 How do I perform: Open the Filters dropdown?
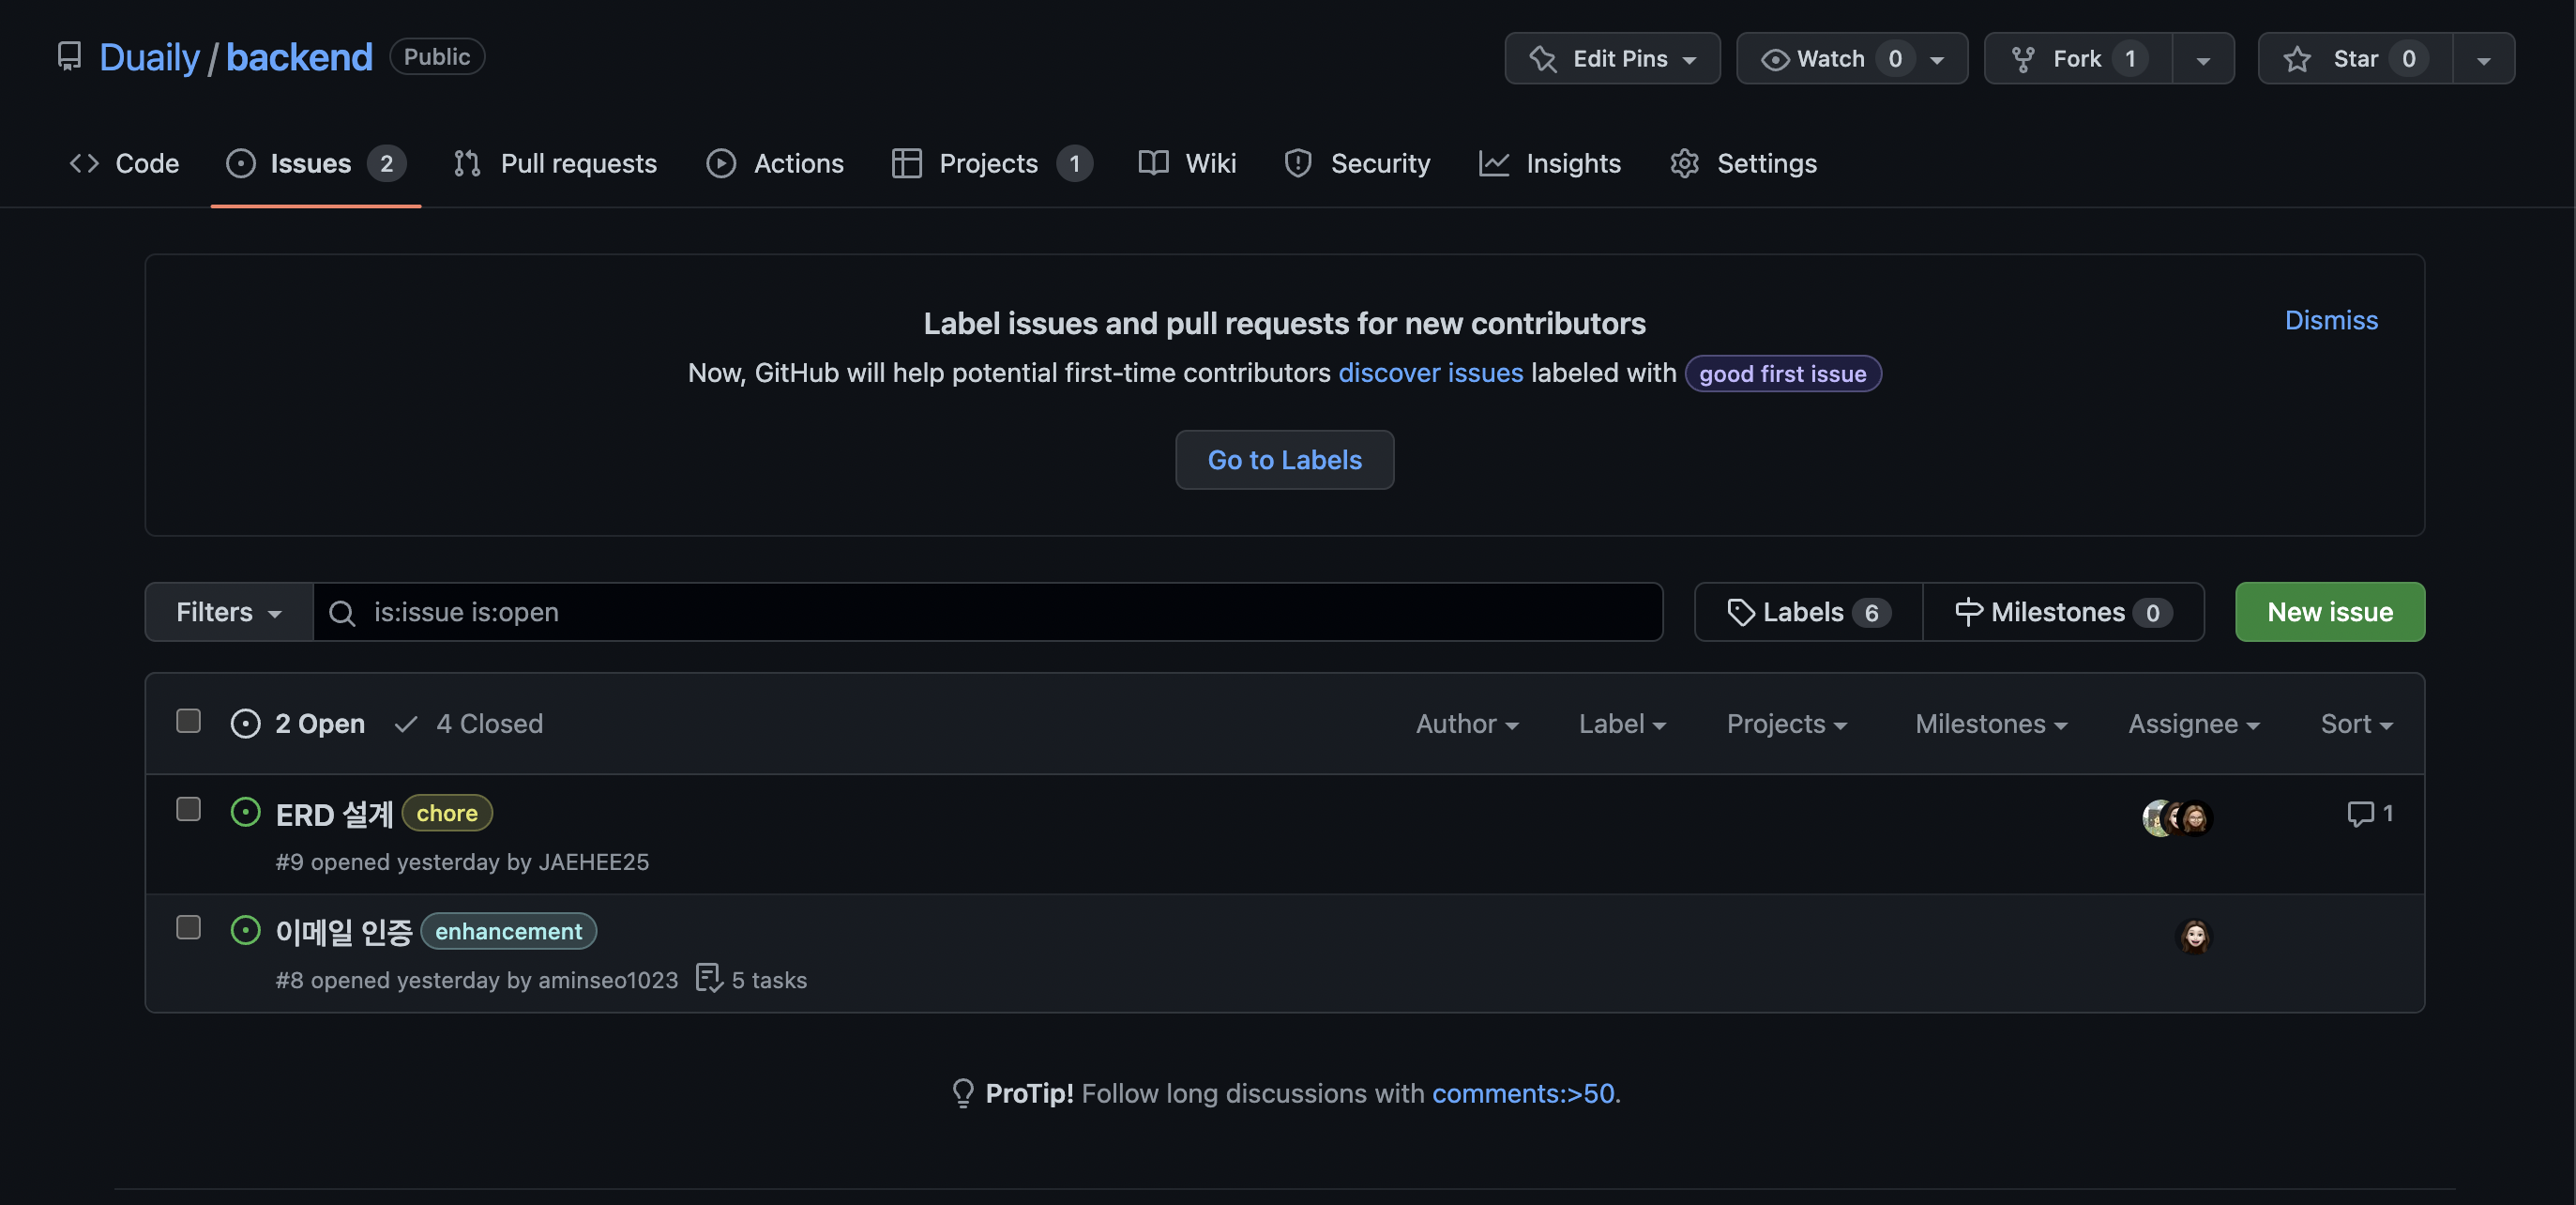tap(228, 612)
